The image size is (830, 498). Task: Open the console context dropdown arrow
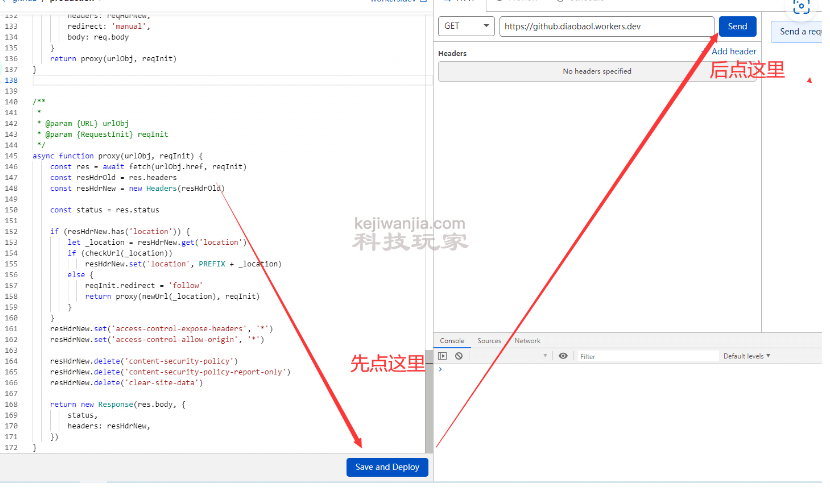546,356
